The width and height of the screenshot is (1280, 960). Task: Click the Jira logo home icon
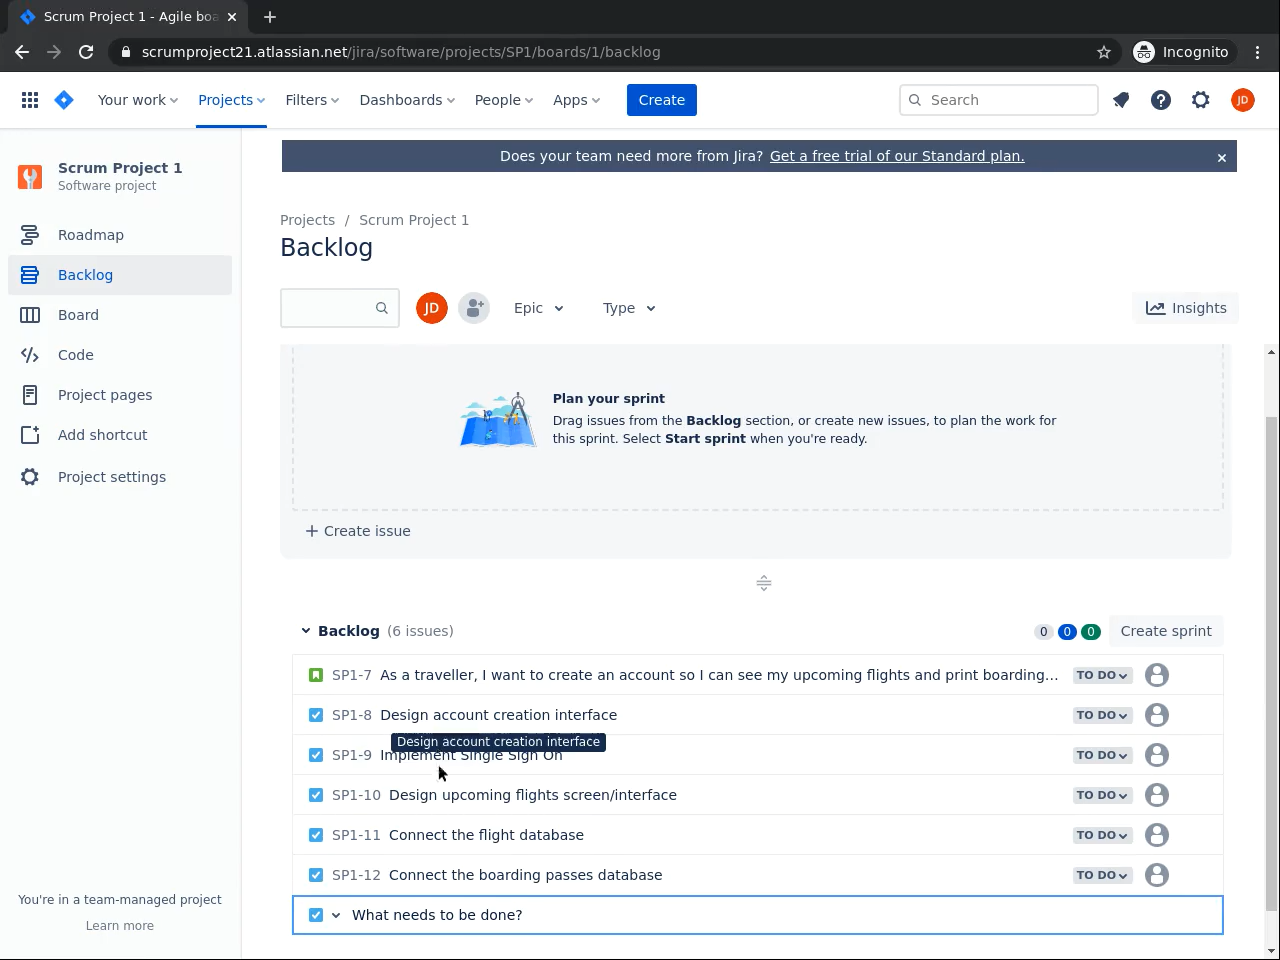click(64, 100)
